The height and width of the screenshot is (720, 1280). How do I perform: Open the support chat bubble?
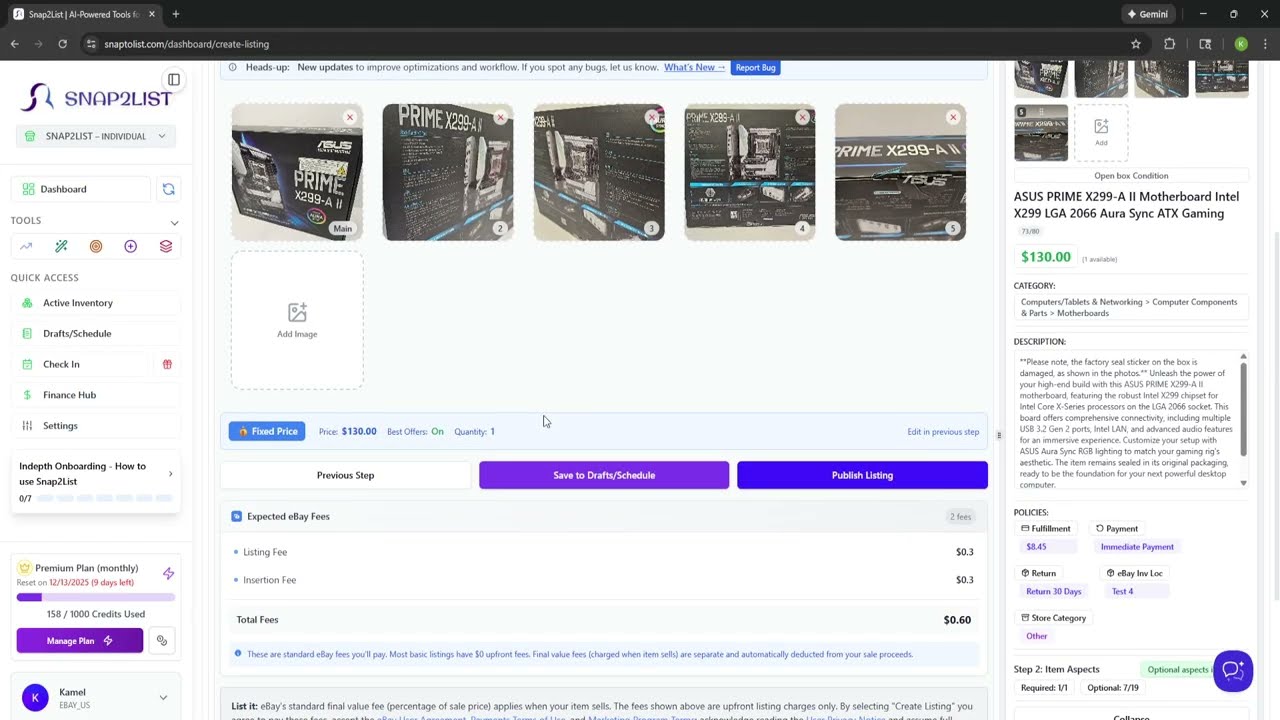[1233, 671]
